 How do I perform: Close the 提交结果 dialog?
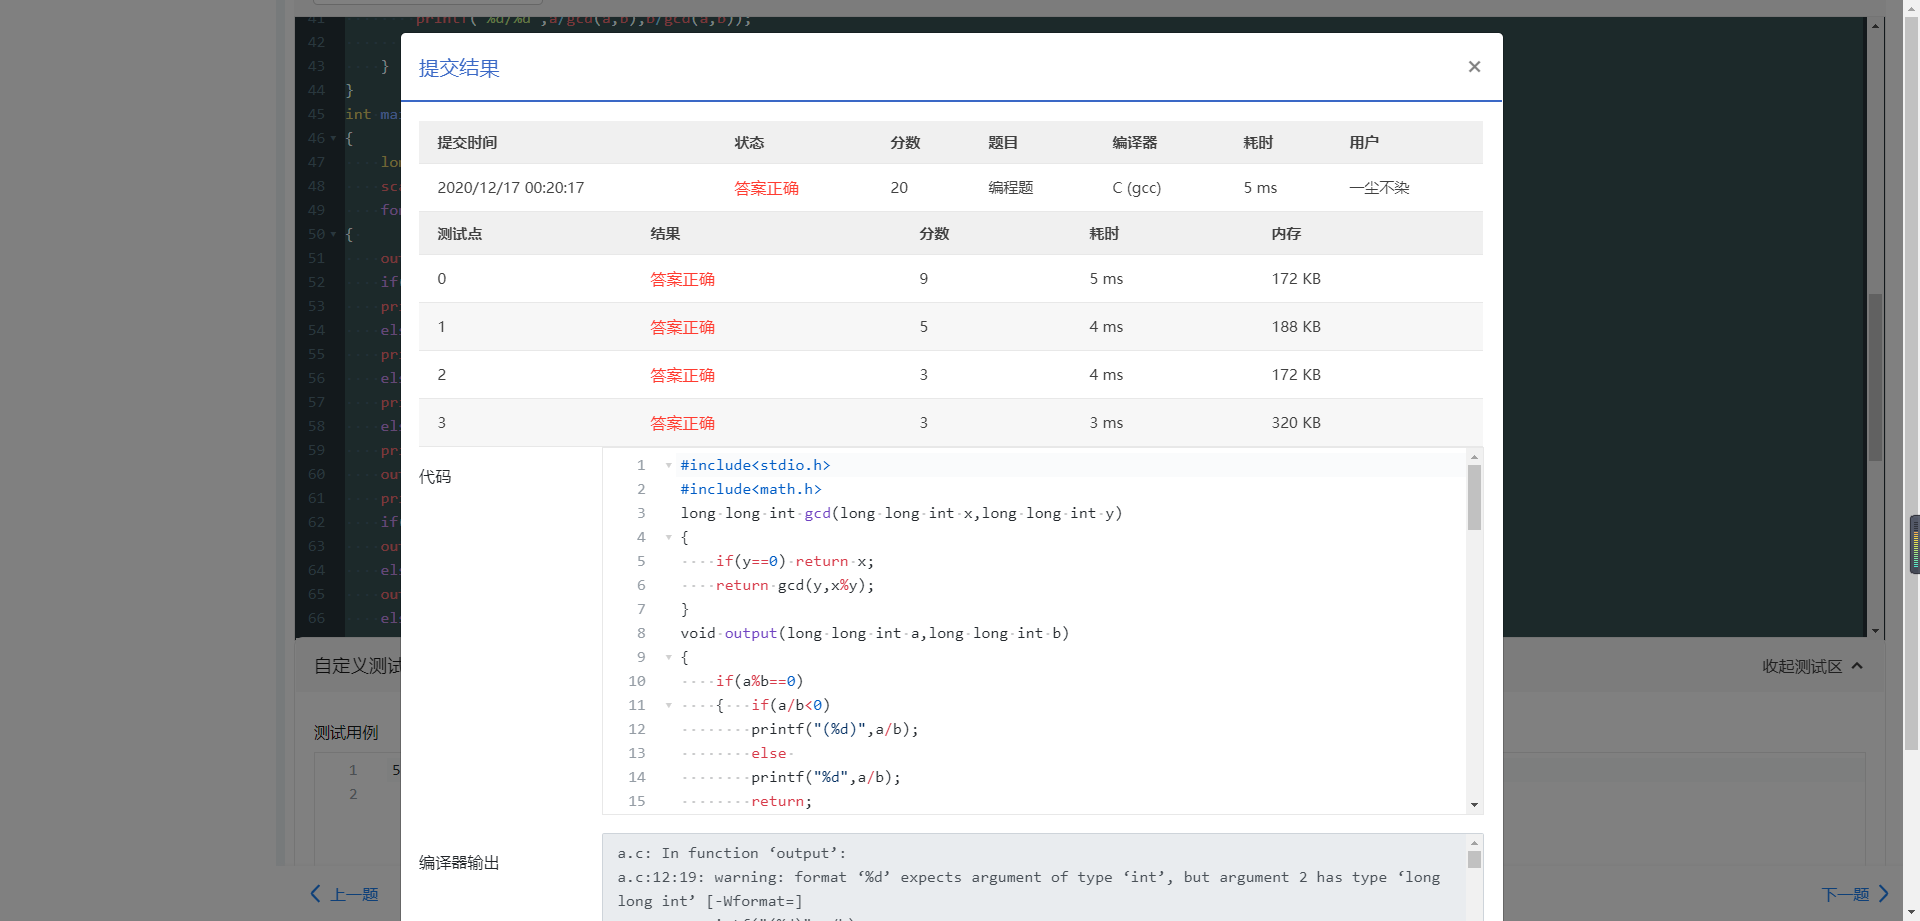click(x=1474, y=67)
